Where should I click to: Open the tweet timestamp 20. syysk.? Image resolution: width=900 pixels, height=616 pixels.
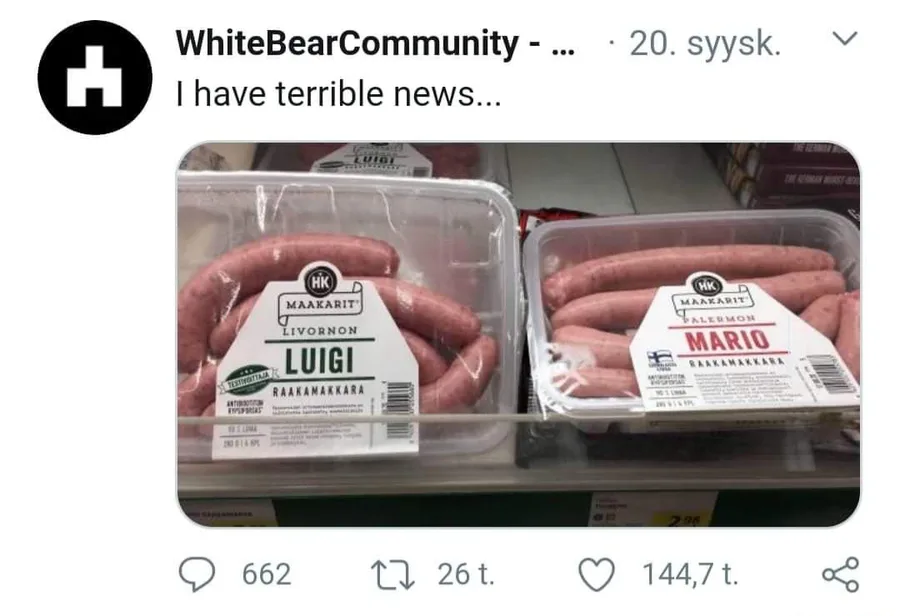pyautogui.click(x=705, y=44)
